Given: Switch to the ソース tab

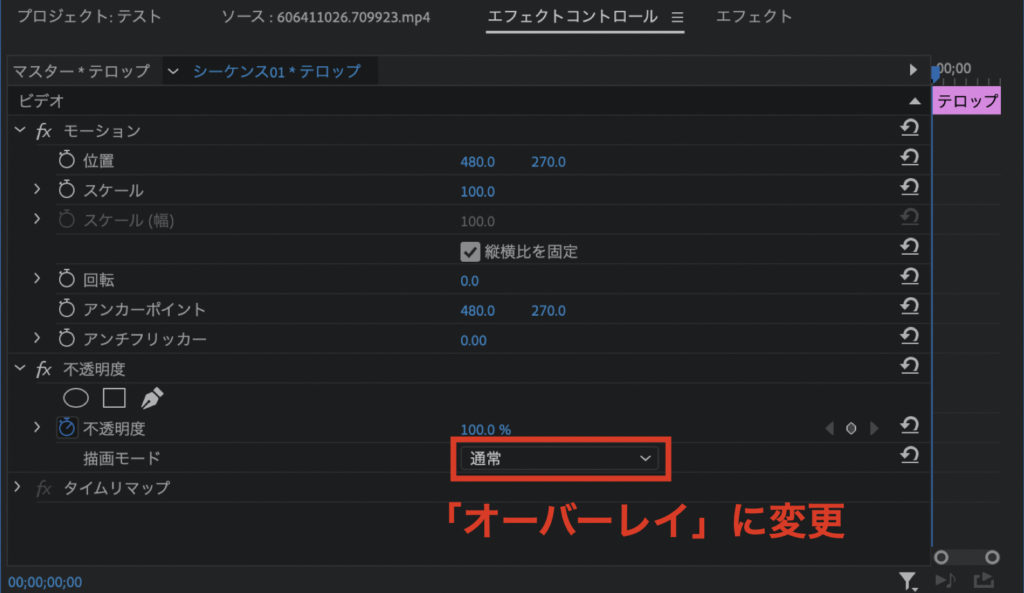Looking at the screenshot, I should (x=325, y=17).
